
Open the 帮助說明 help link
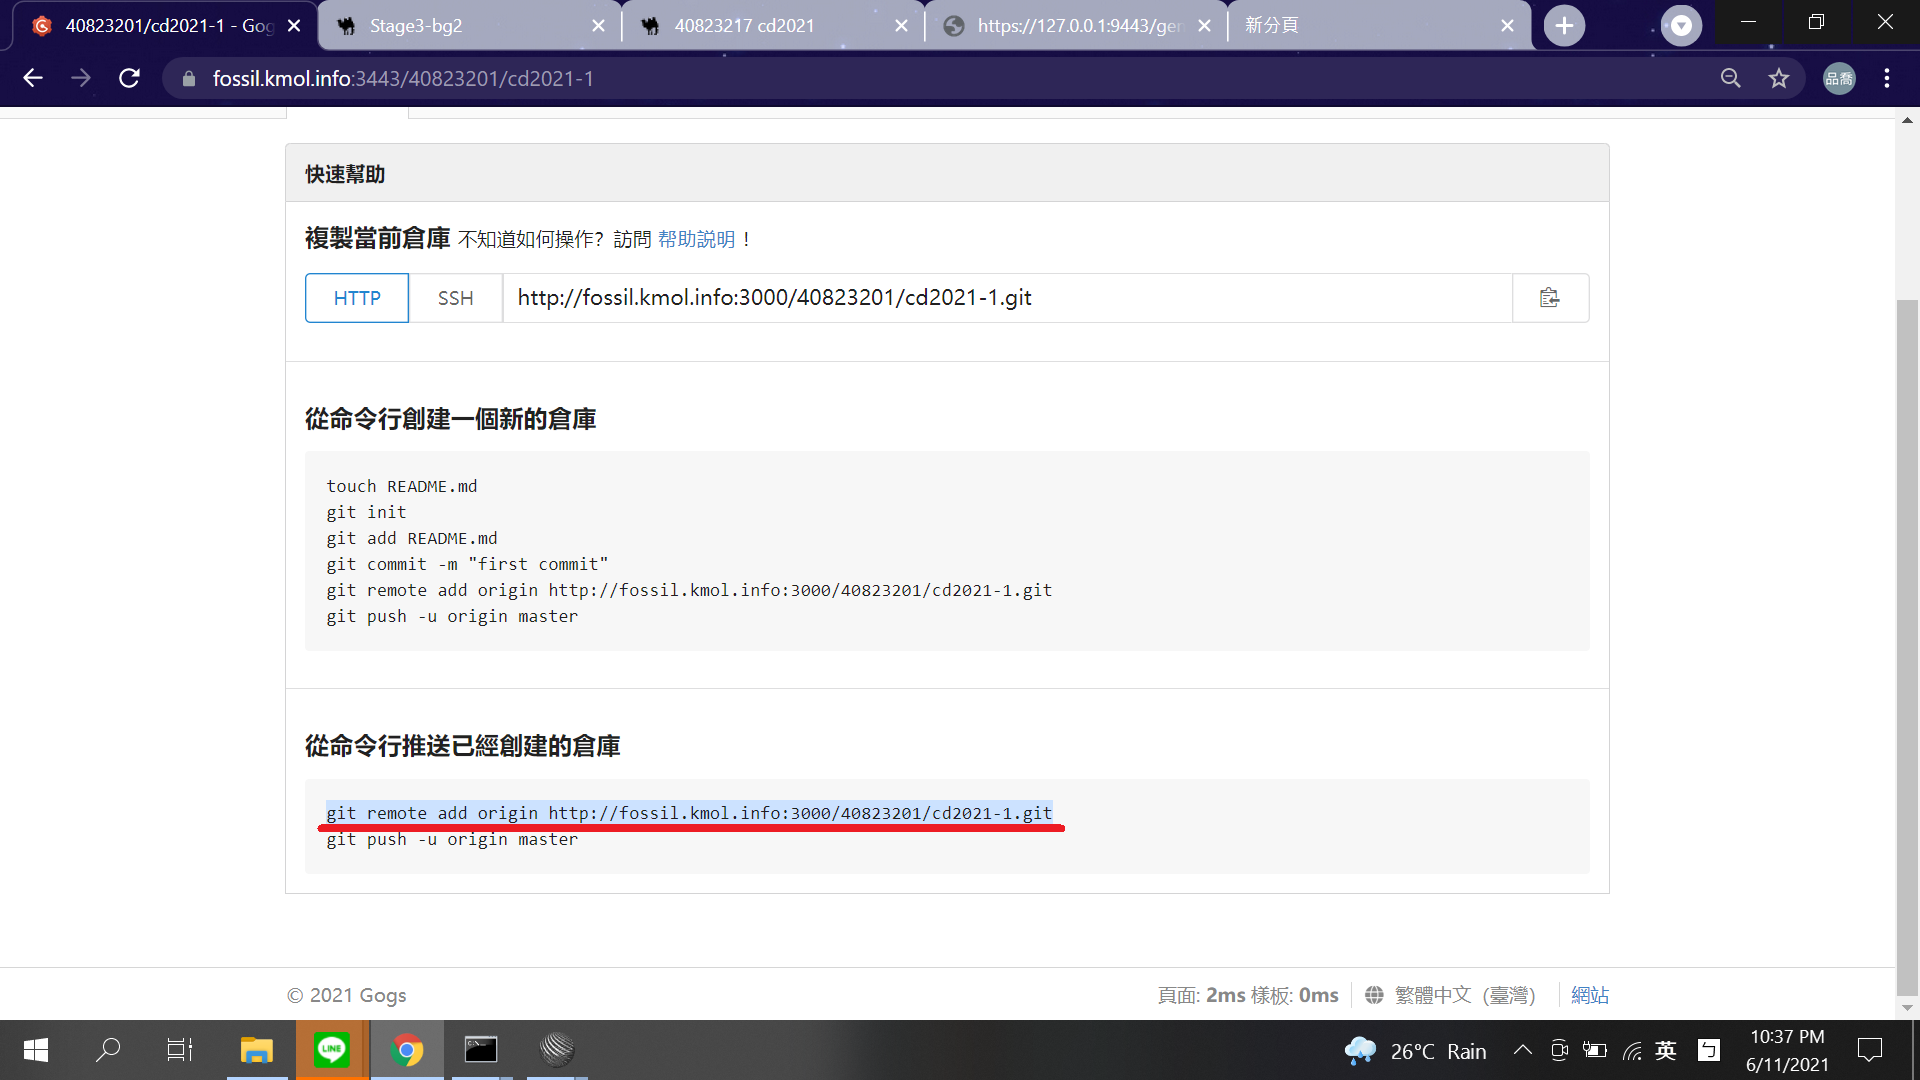(697, 239)
